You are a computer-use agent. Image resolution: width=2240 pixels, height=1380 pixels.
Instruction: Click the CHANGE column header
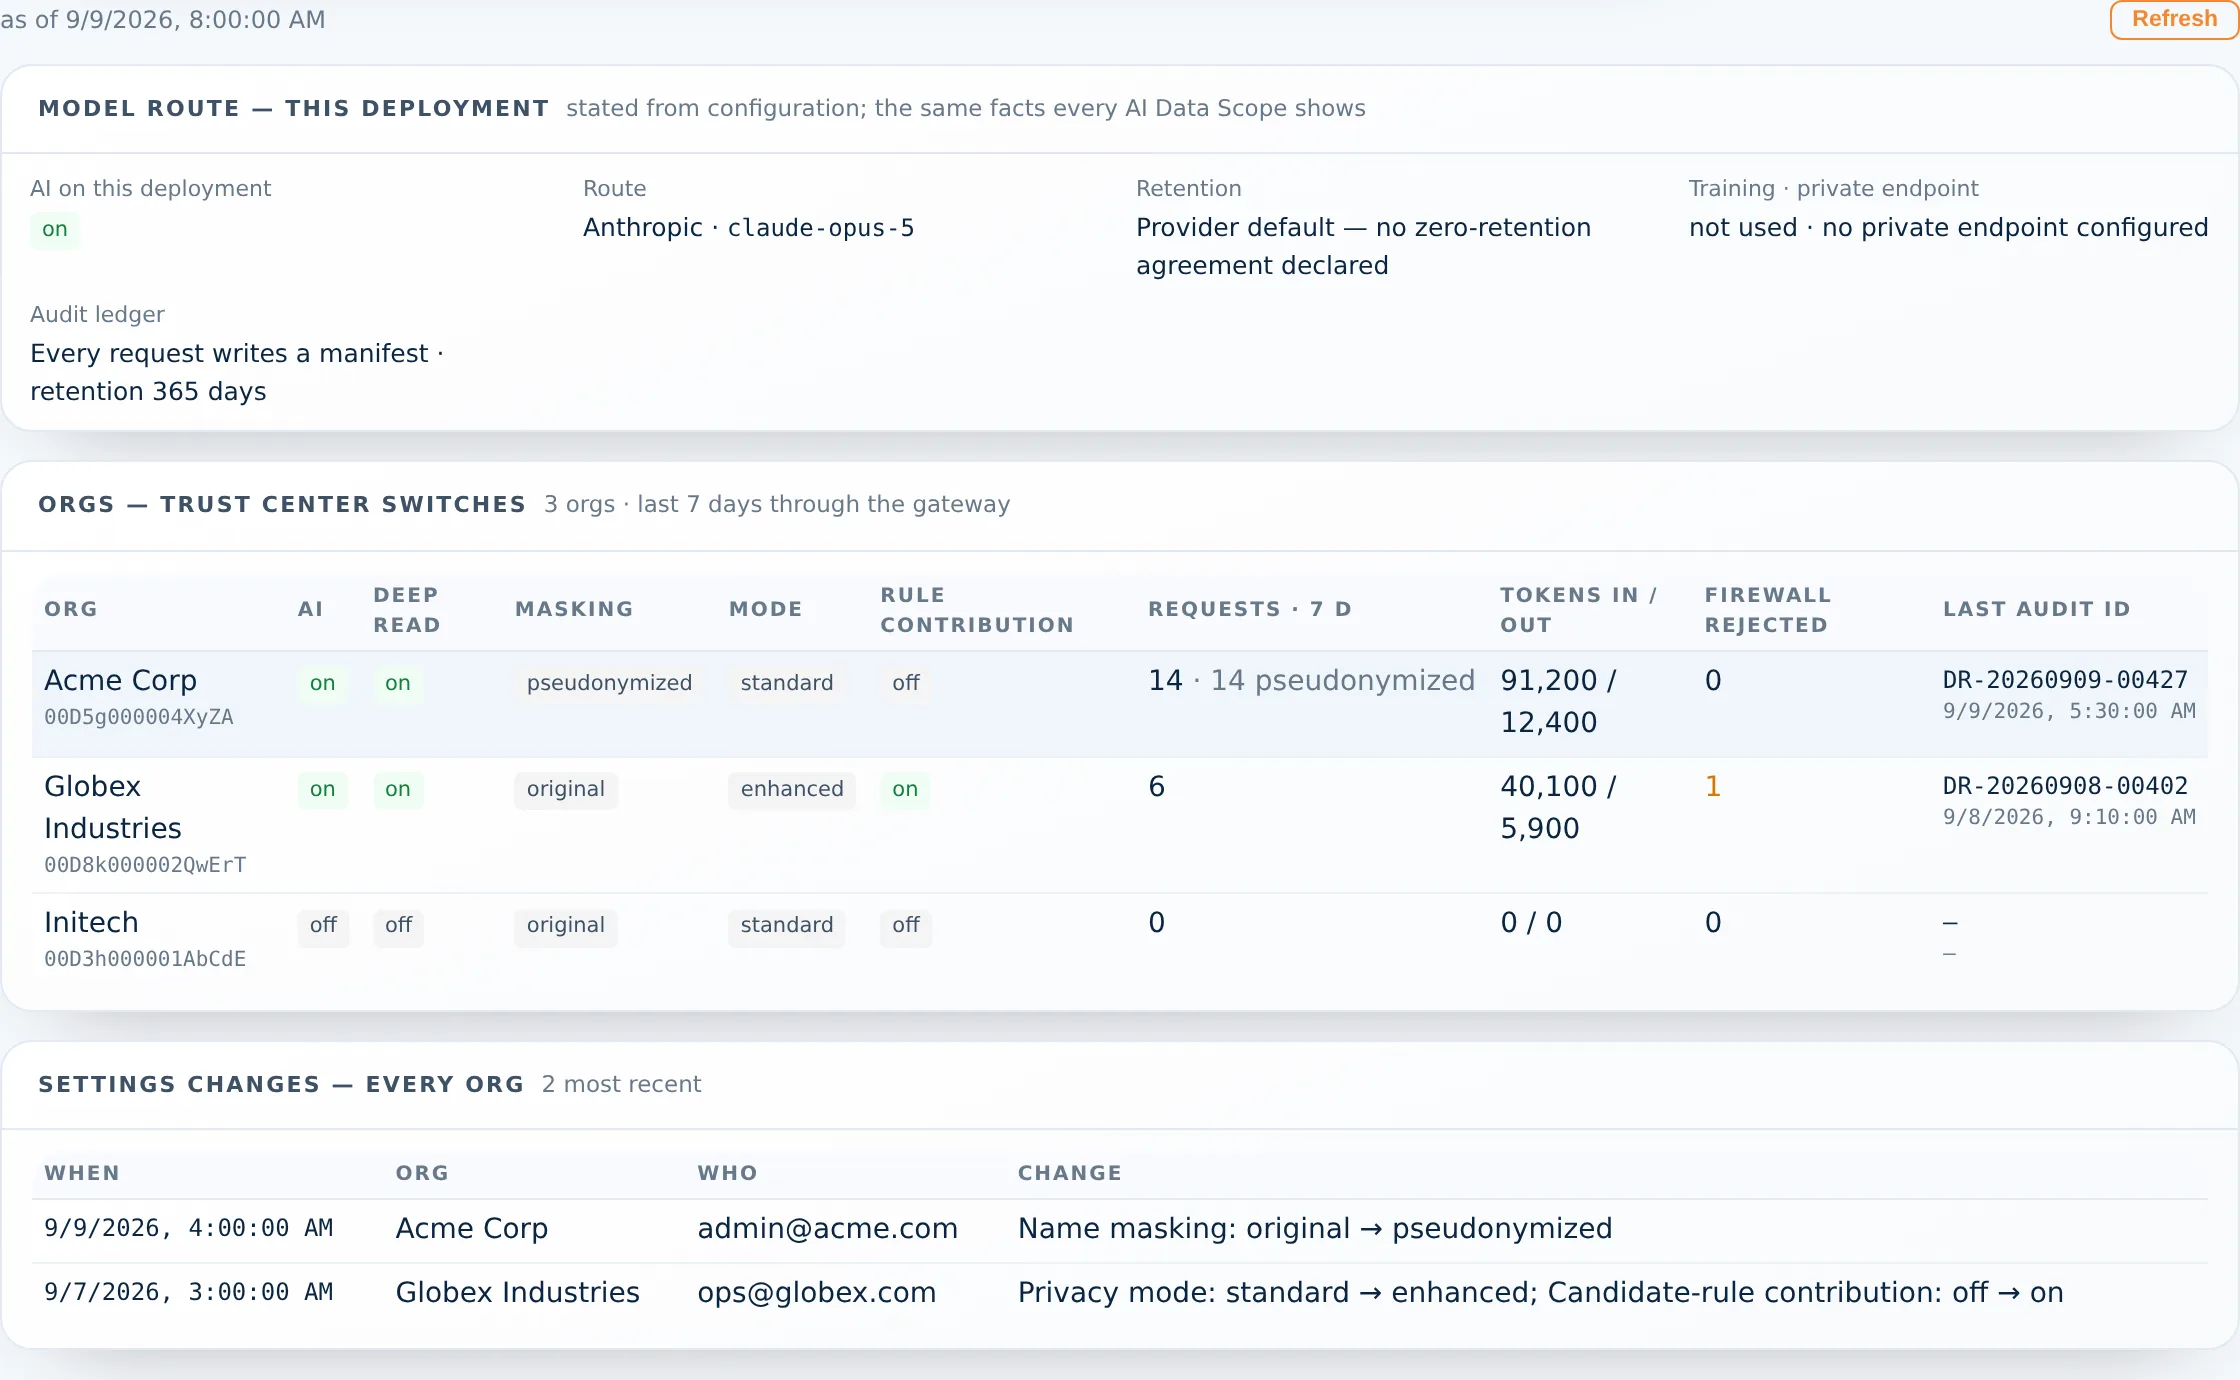point(1070,1173)
